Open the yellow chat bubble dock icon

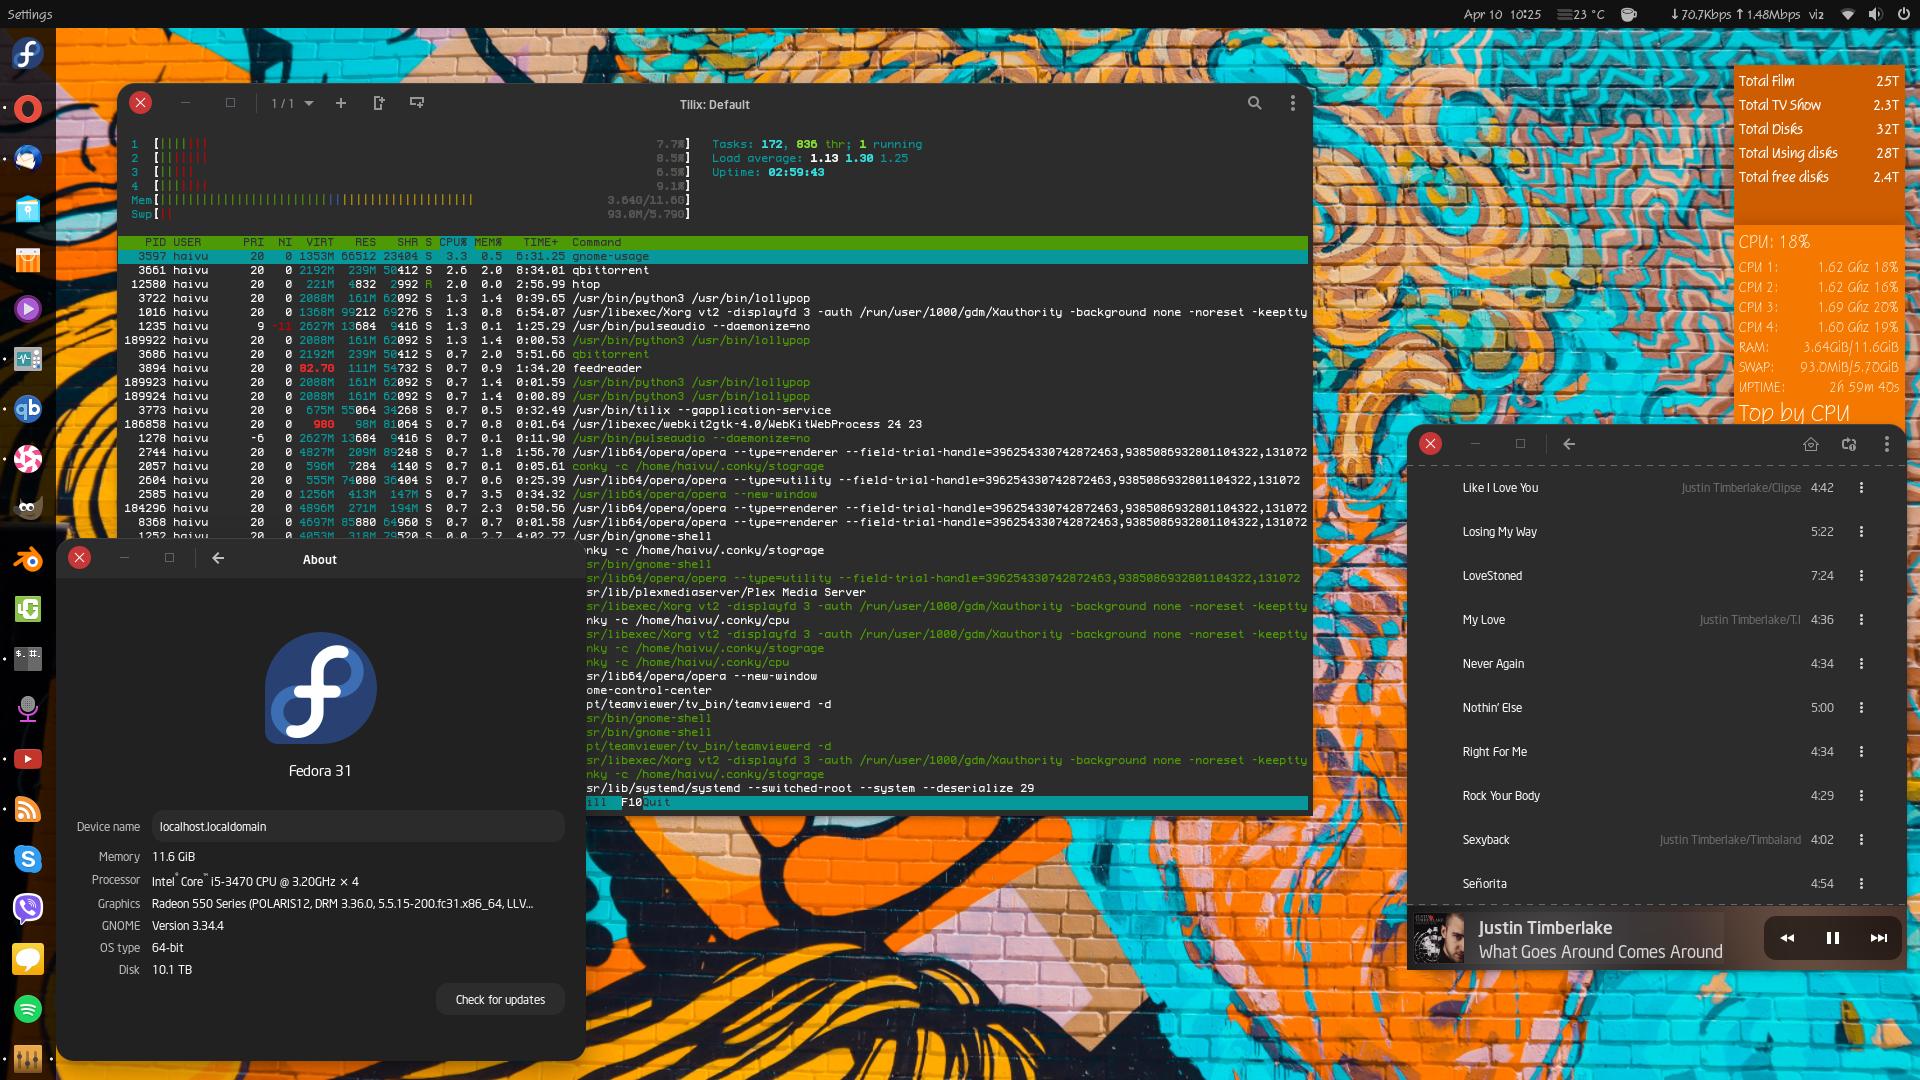tap(28, 959)
